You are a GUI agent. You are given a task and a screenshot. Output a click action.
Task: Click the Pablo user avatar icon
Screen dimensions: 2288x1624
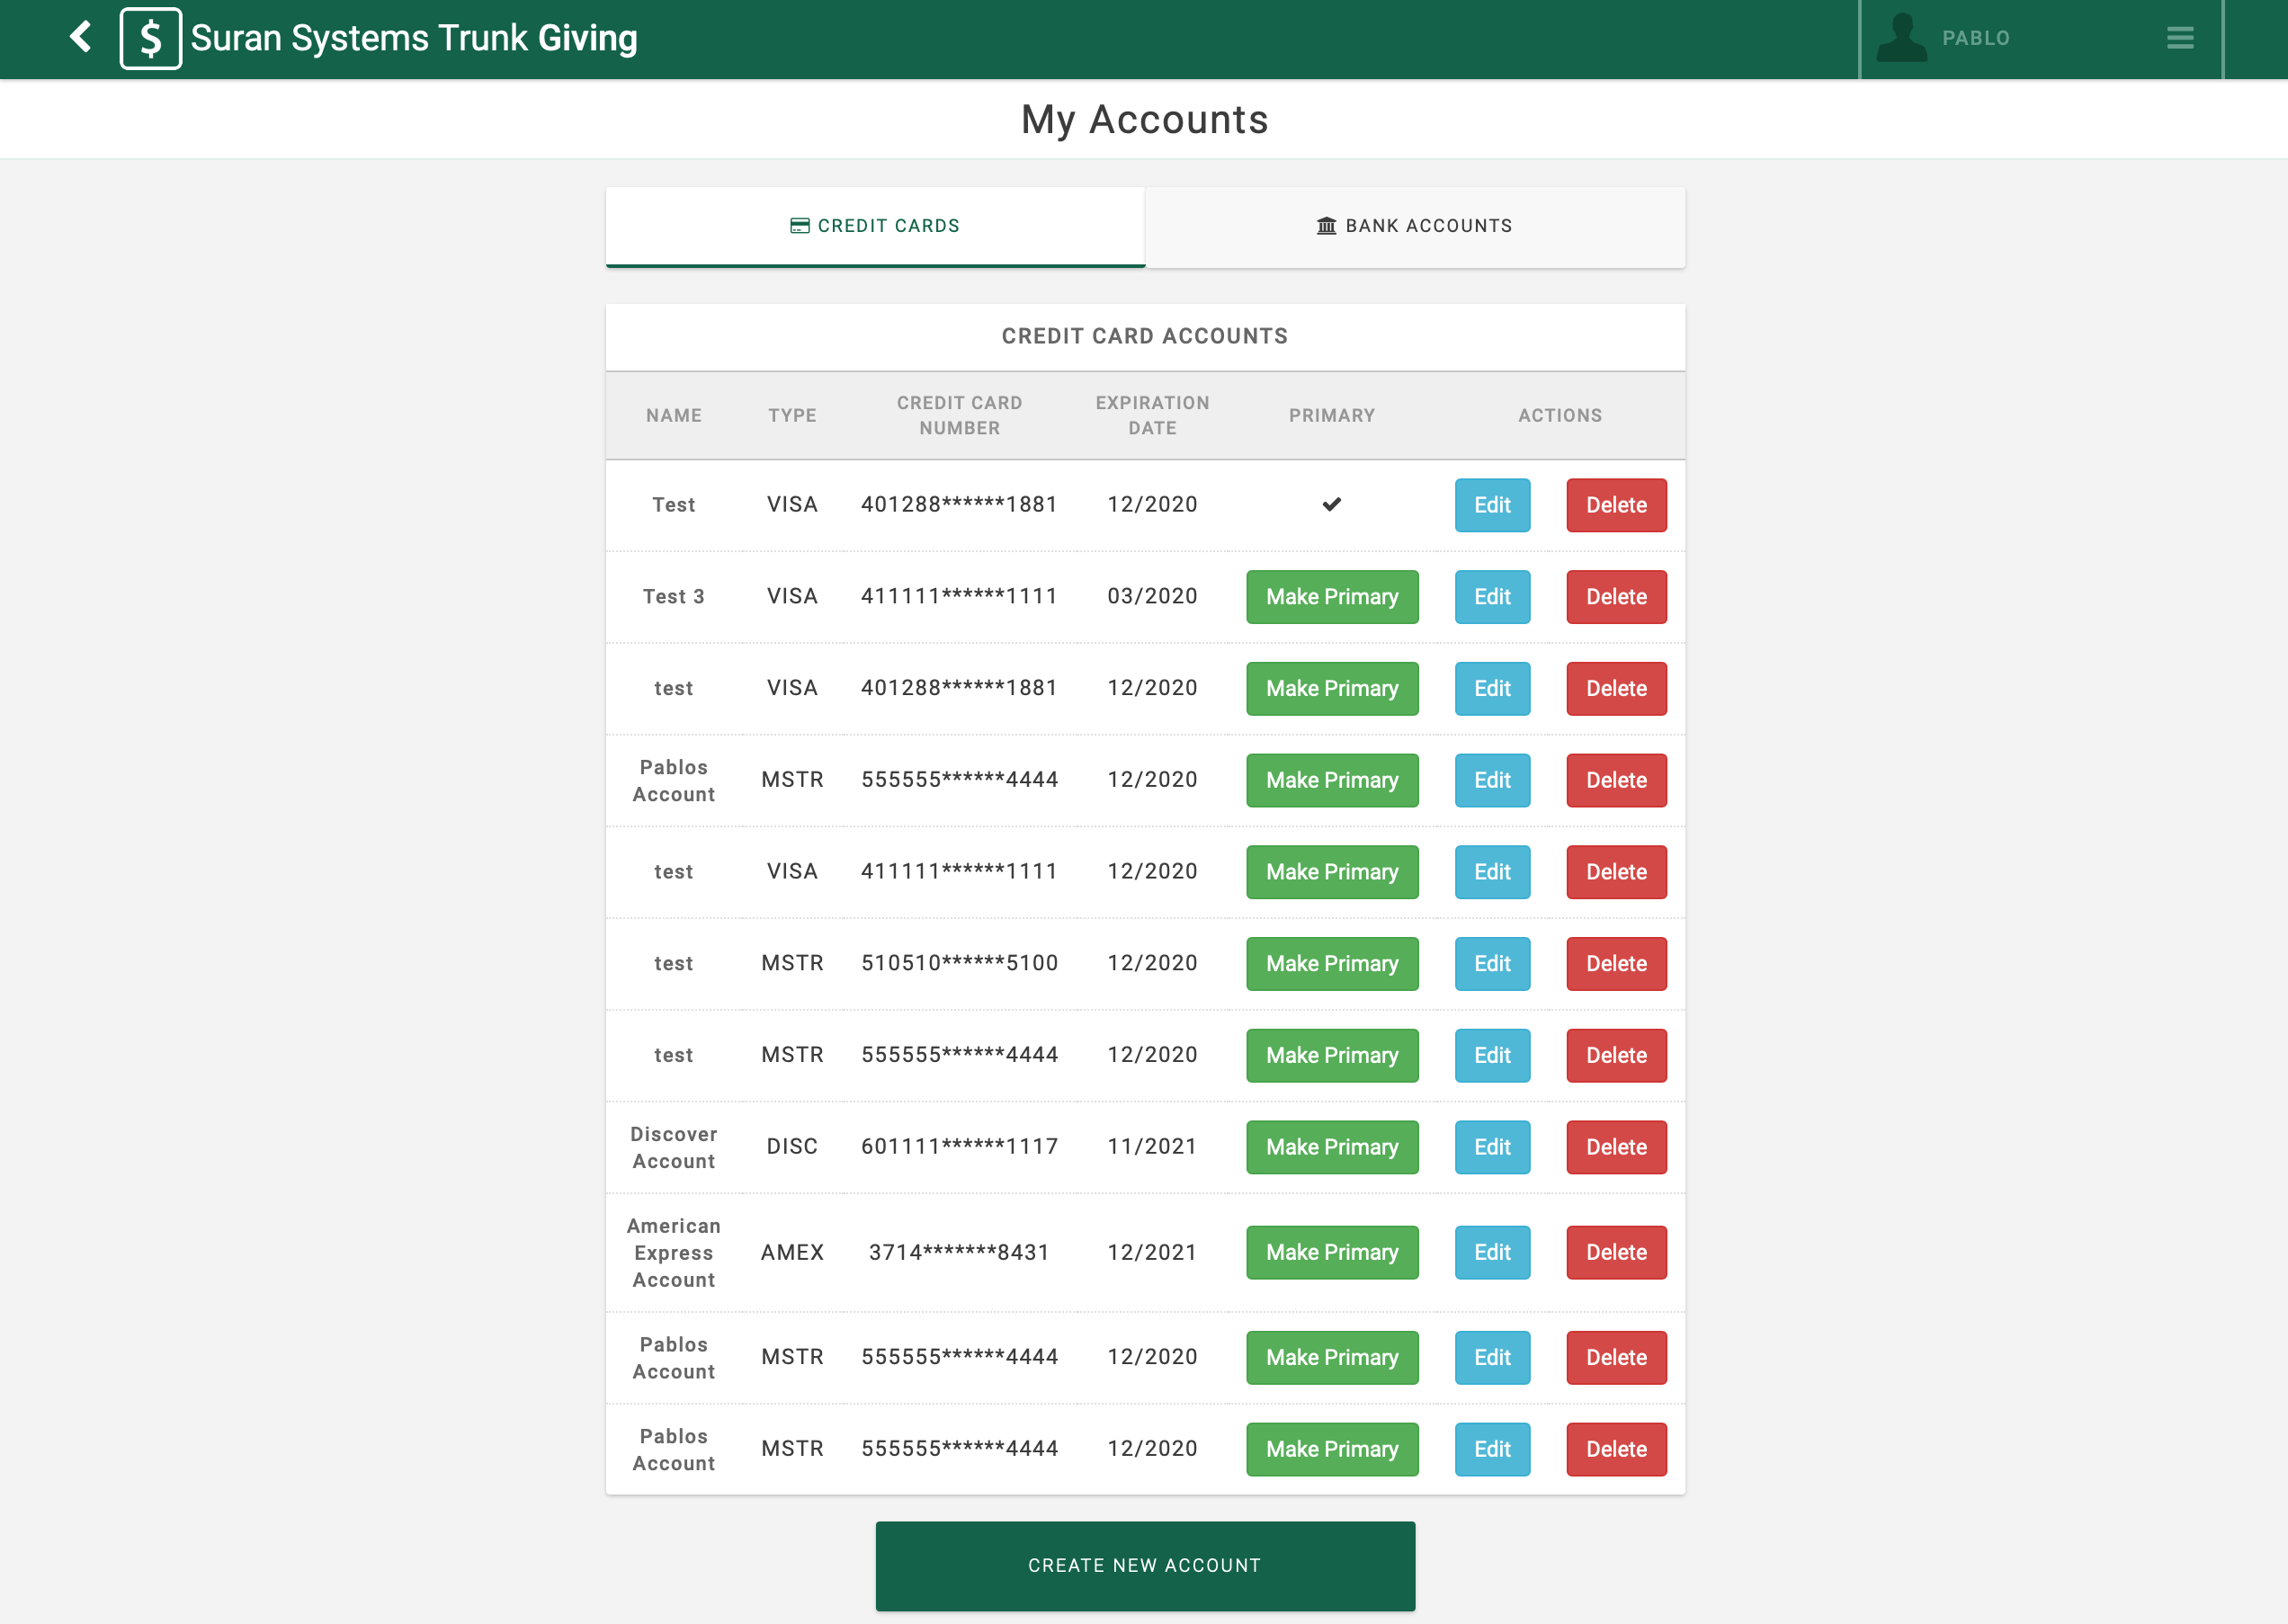(x=1901, y=38)
